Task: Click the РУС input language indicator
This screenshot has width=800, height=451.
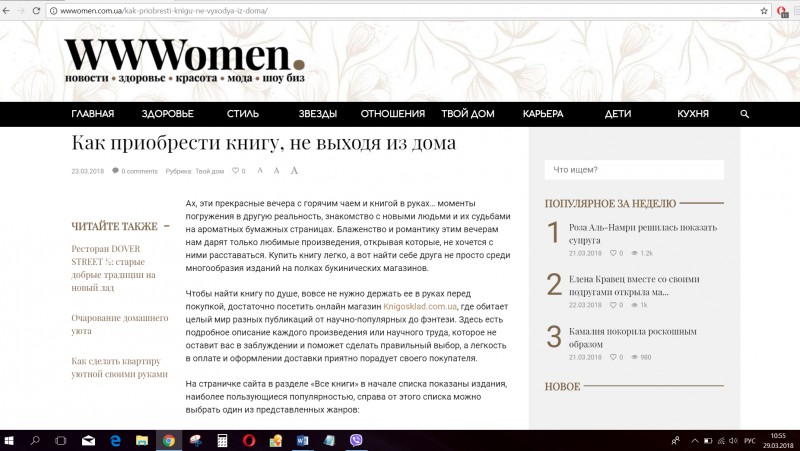Action: tap(749, 441)
